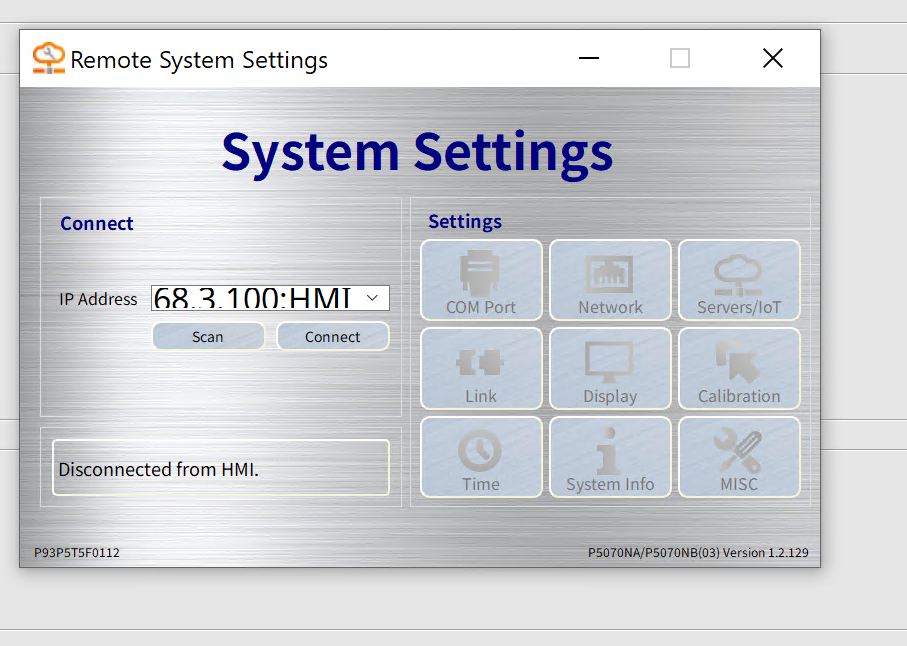Maximize the Remote System Settings window

coord(680,58)
